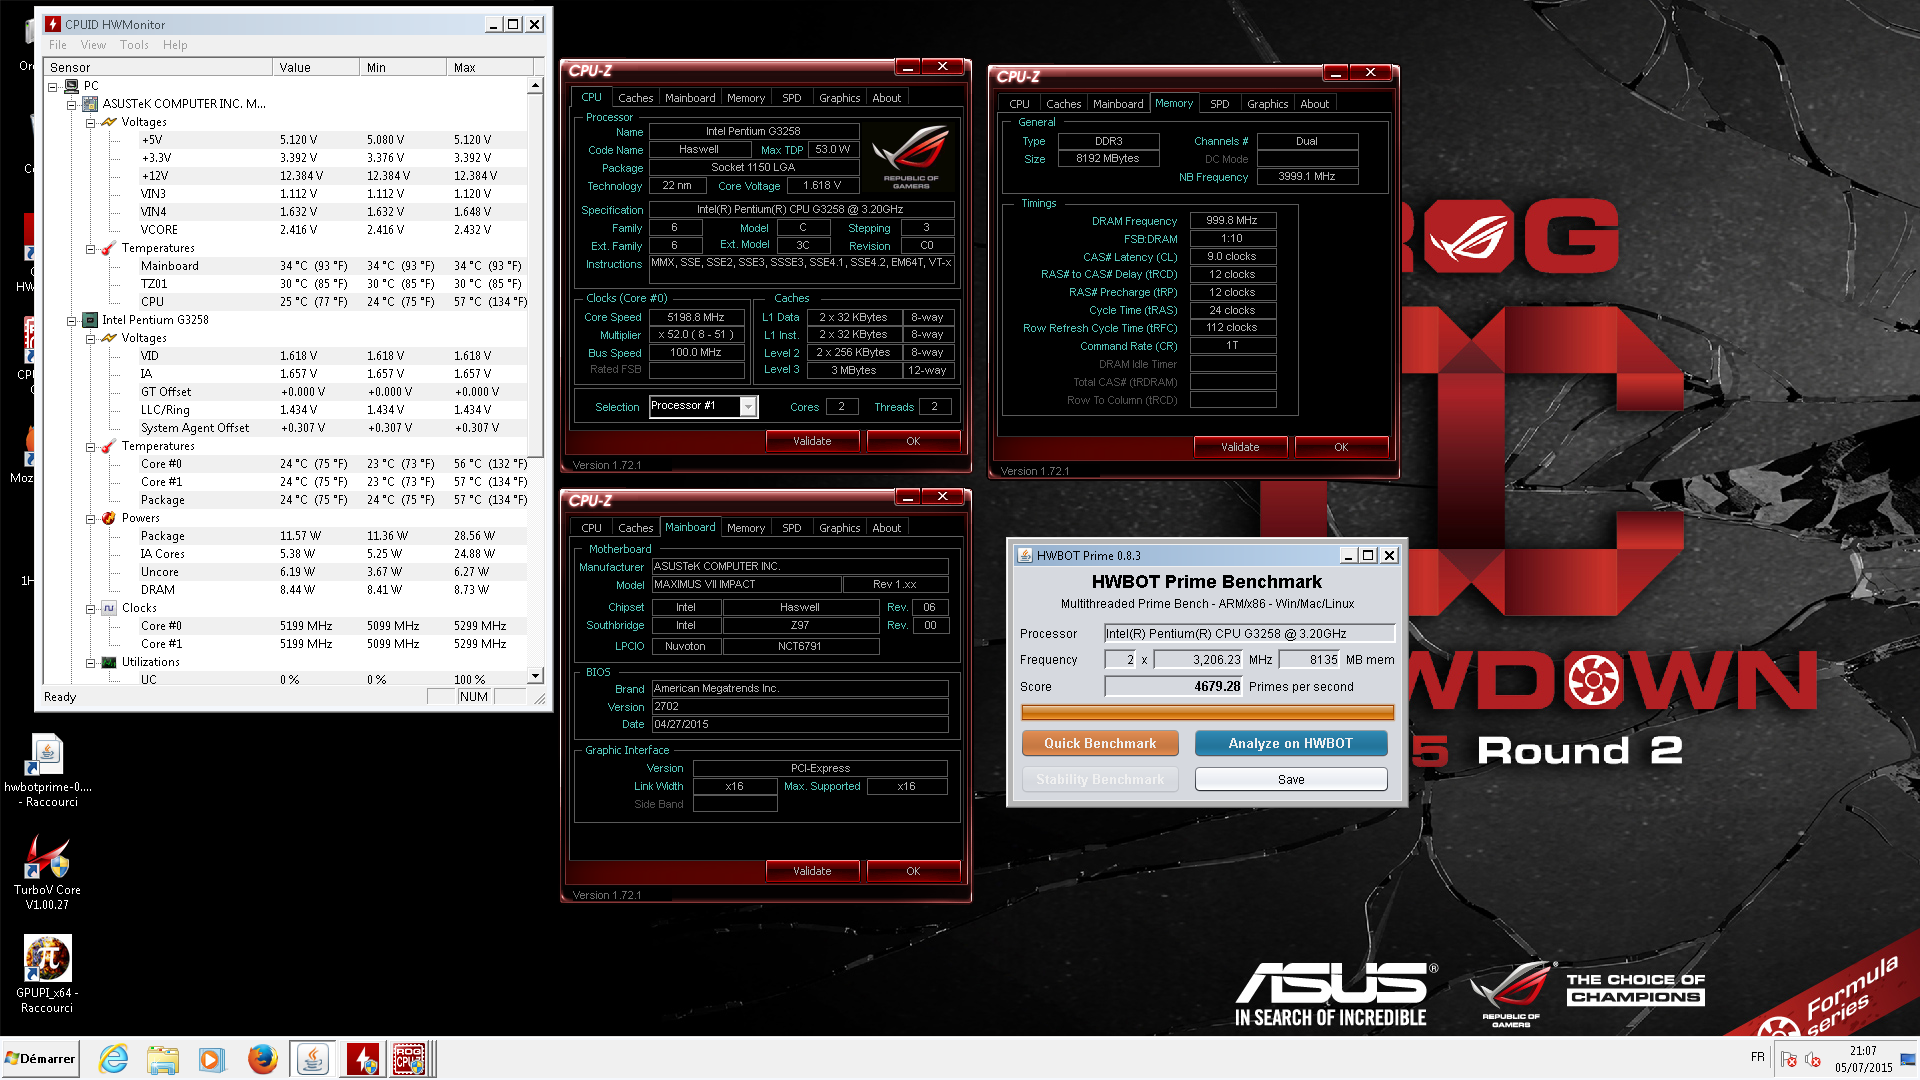Select the PC computer icon in sensor tree
This screenshot has width=1920, height=1080.
click(x=71, y=86)
